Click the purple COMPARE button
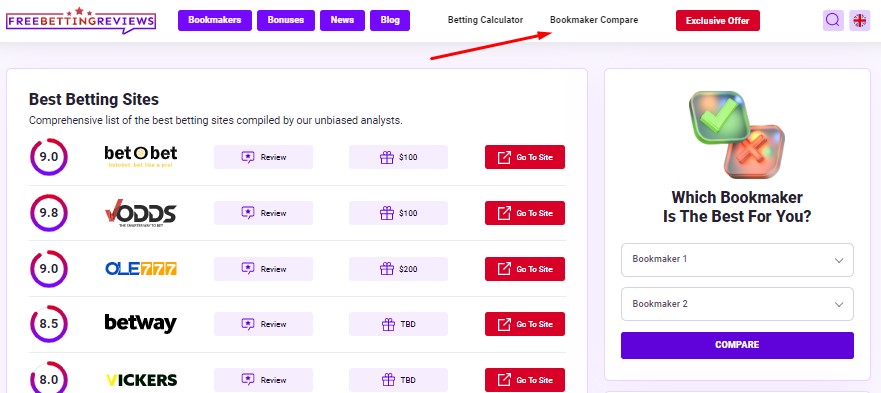 click(737, 345)
